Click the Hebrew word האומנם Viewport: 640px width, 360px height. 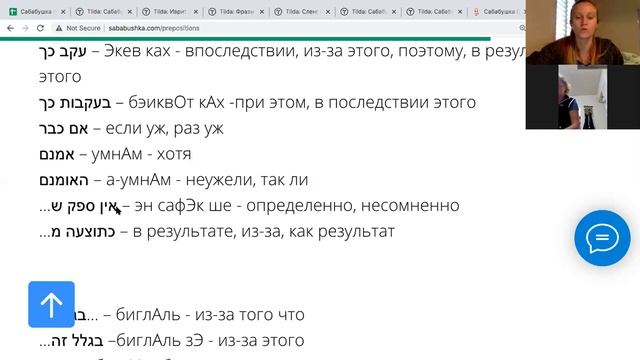(64, 180)
